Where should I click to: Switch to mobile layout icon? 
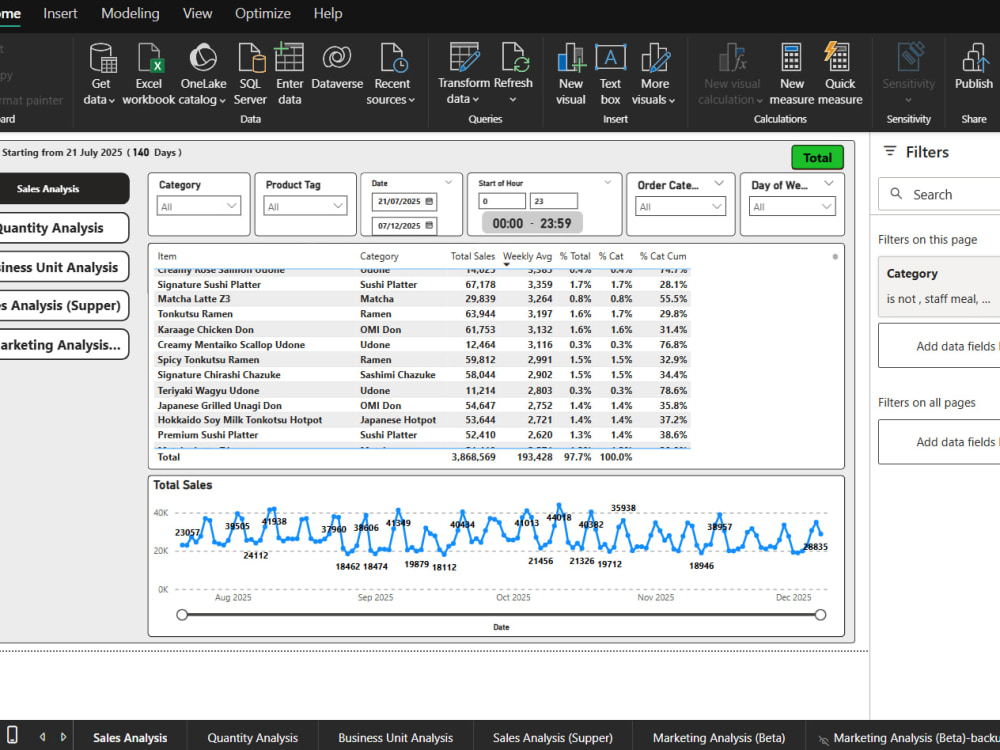11,735
